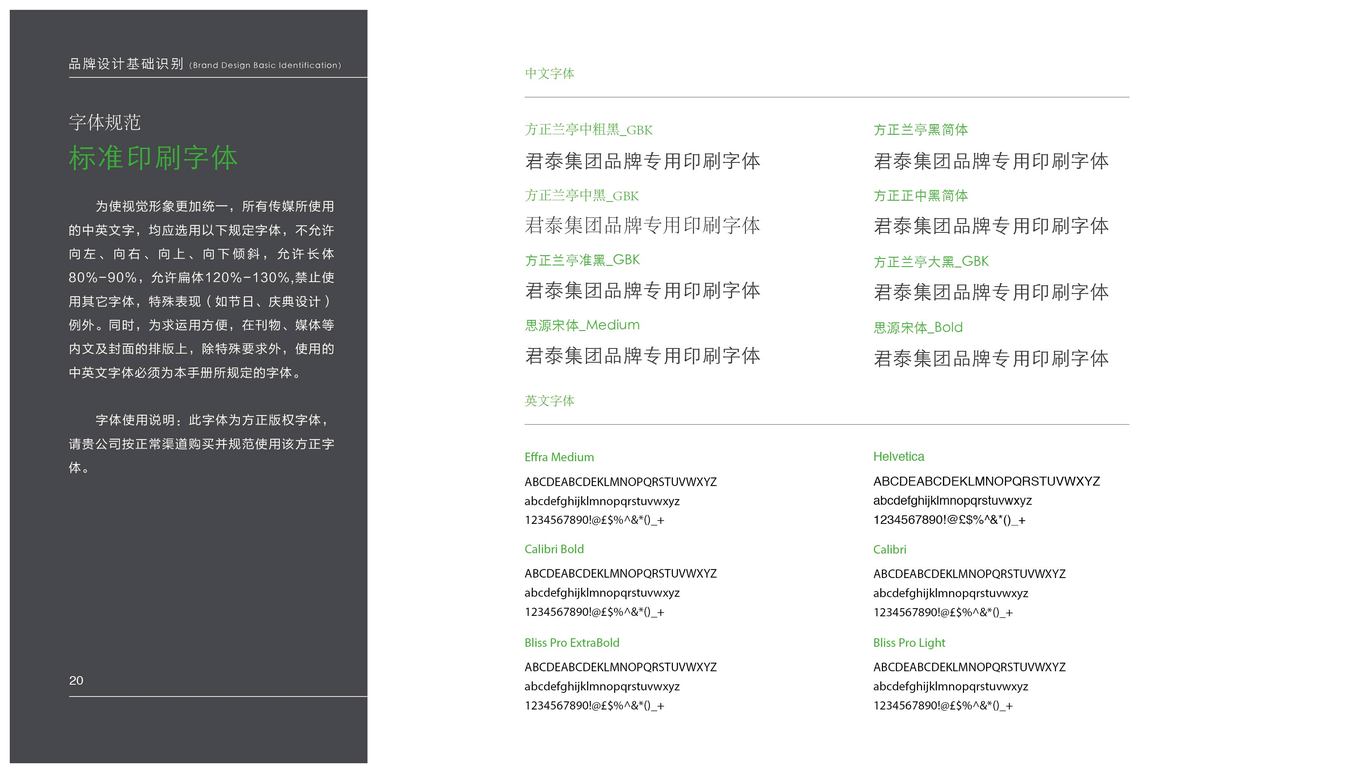Select the 中文字体 section heading

pyautogui.click(x=550, y=73)
